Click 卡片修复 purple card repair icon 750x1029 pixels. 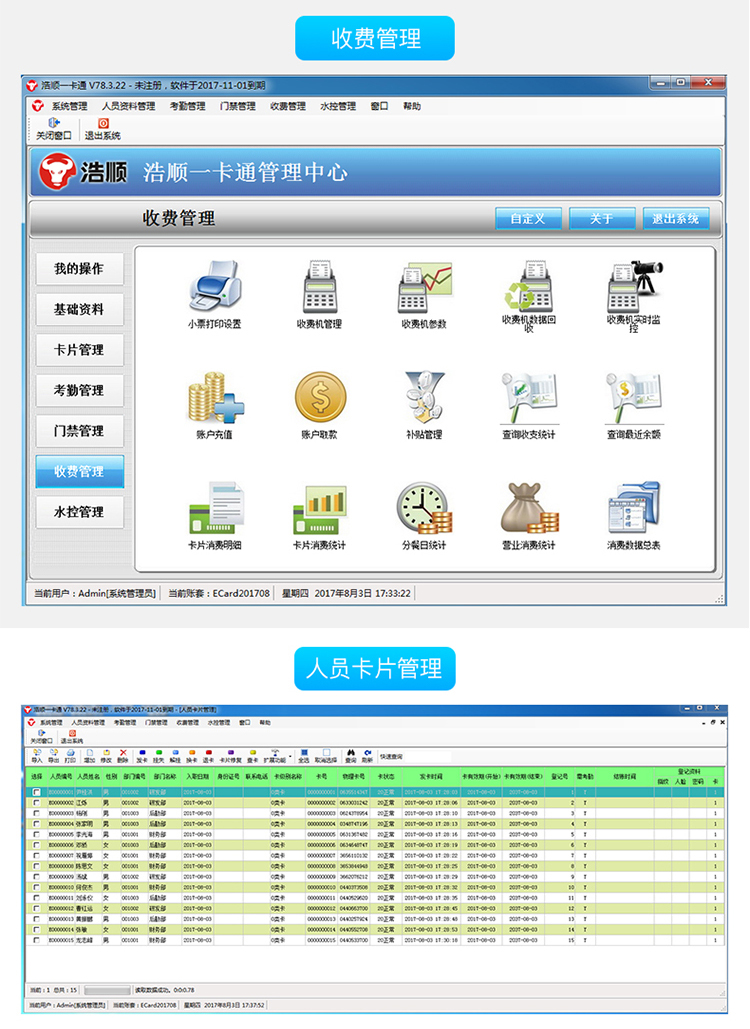coord(230,756)
